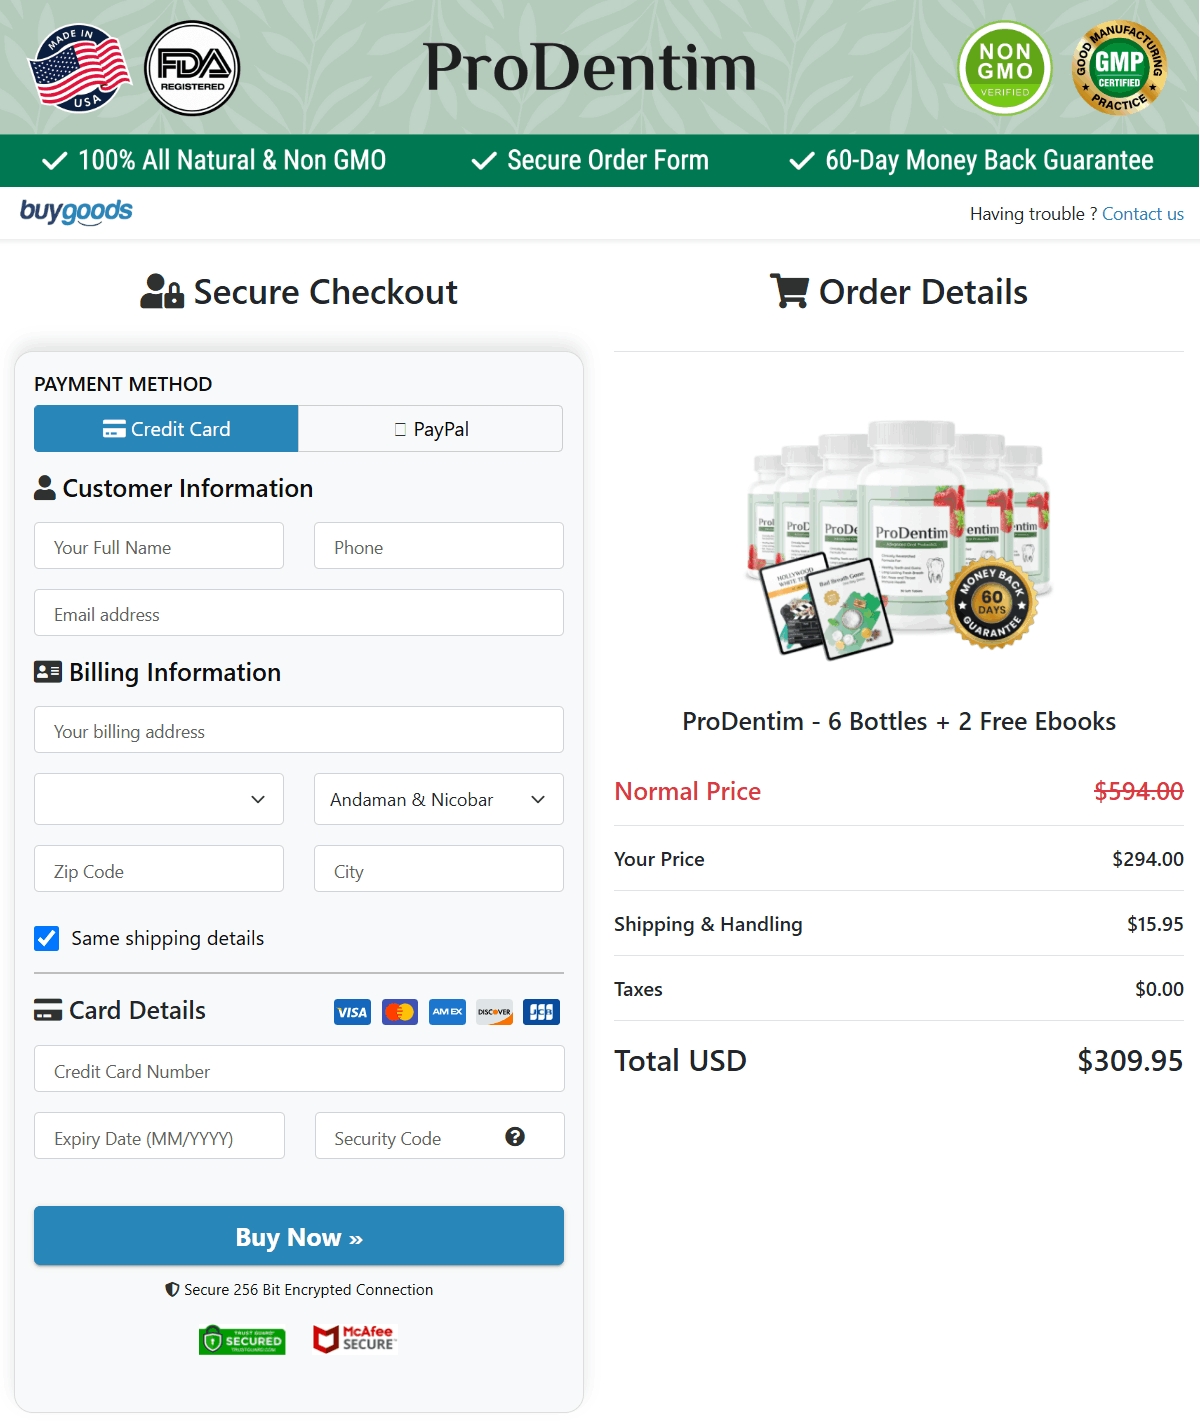
Task: Switch to PayPal payment method
Action: (430, 429)
